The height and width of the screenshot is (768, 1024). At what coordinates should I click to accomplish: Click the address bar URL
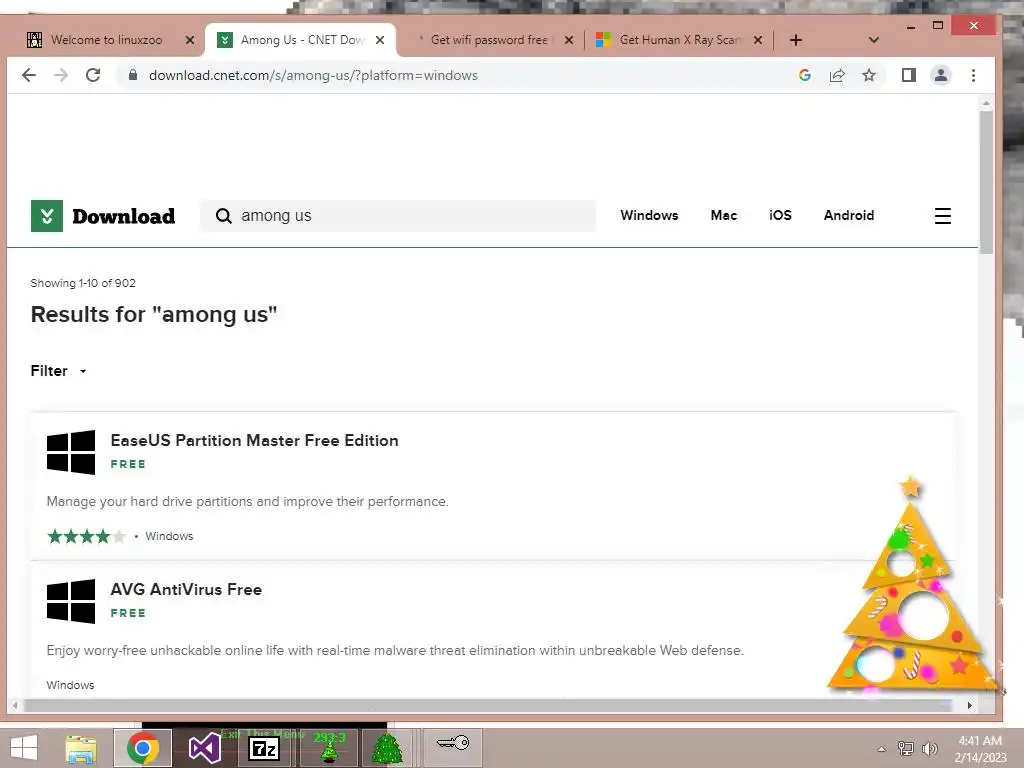(x=313, y=75)
